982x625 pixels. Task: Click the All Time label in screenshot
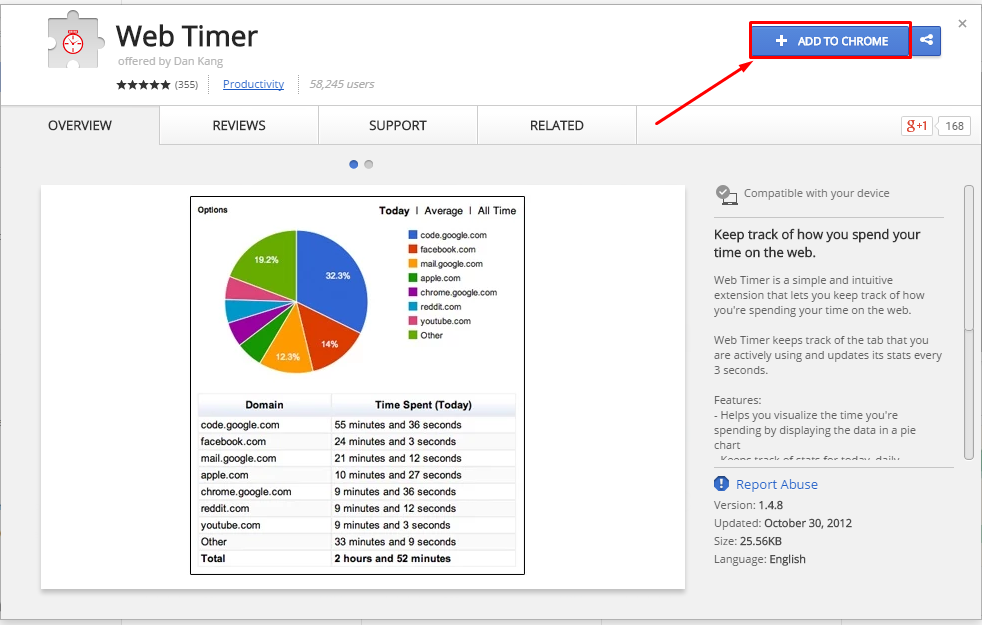pos(497,210)
